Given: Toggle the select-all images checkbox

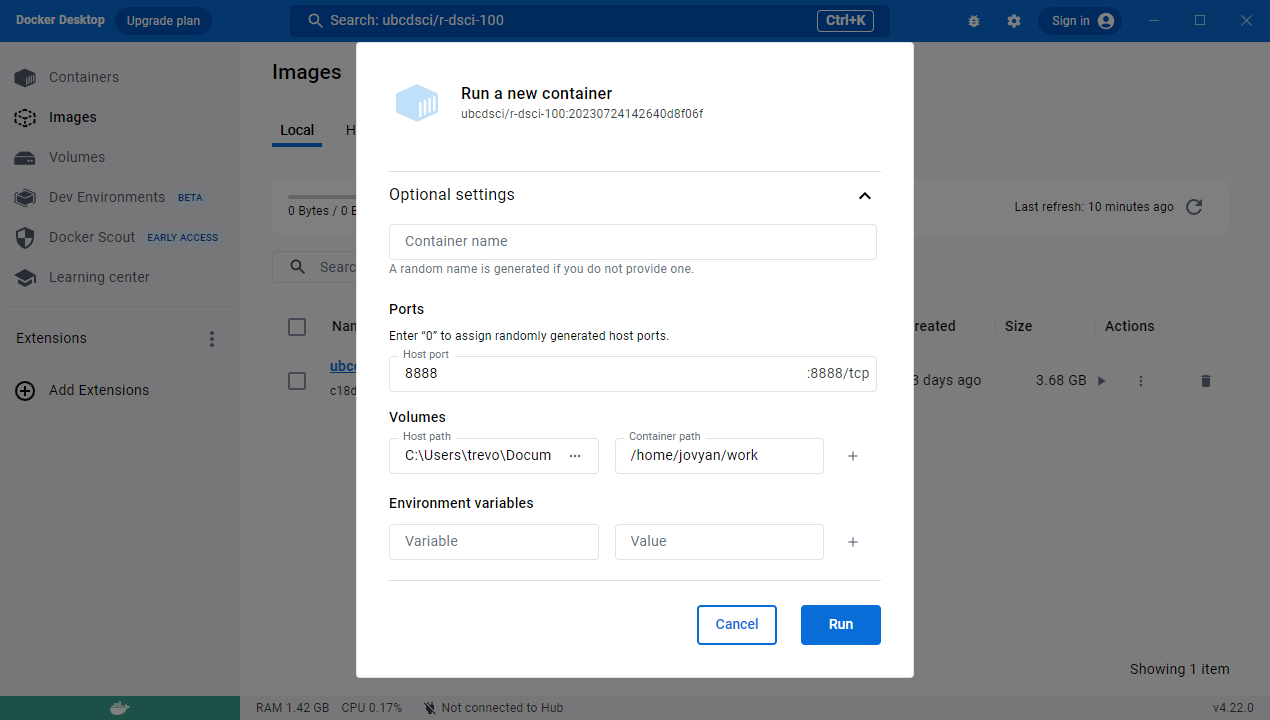Looking at the screenshot, I should (x=297, y=327).
